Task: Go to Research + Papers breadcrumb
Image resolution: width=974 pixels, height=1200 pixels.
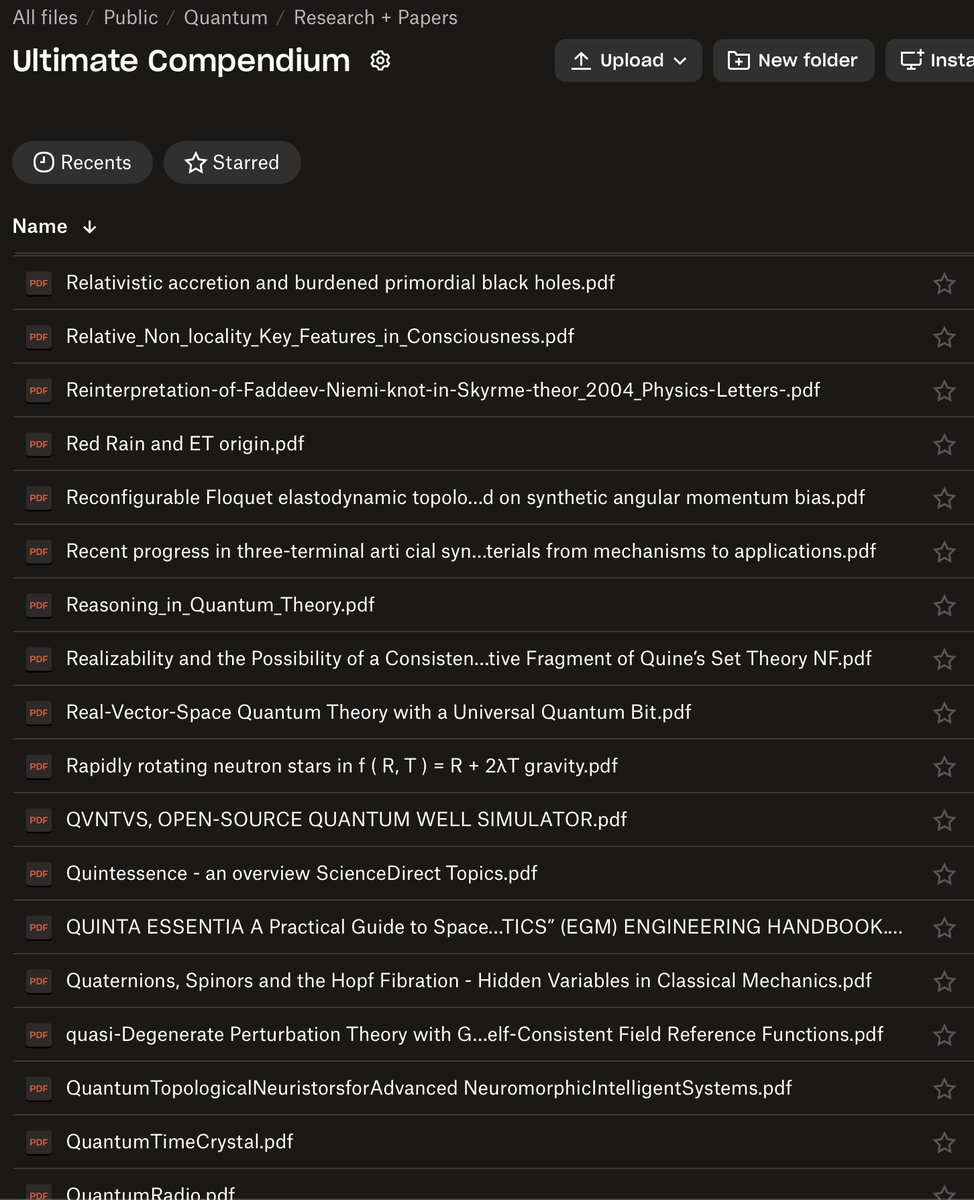Action: tap(375, 17)
